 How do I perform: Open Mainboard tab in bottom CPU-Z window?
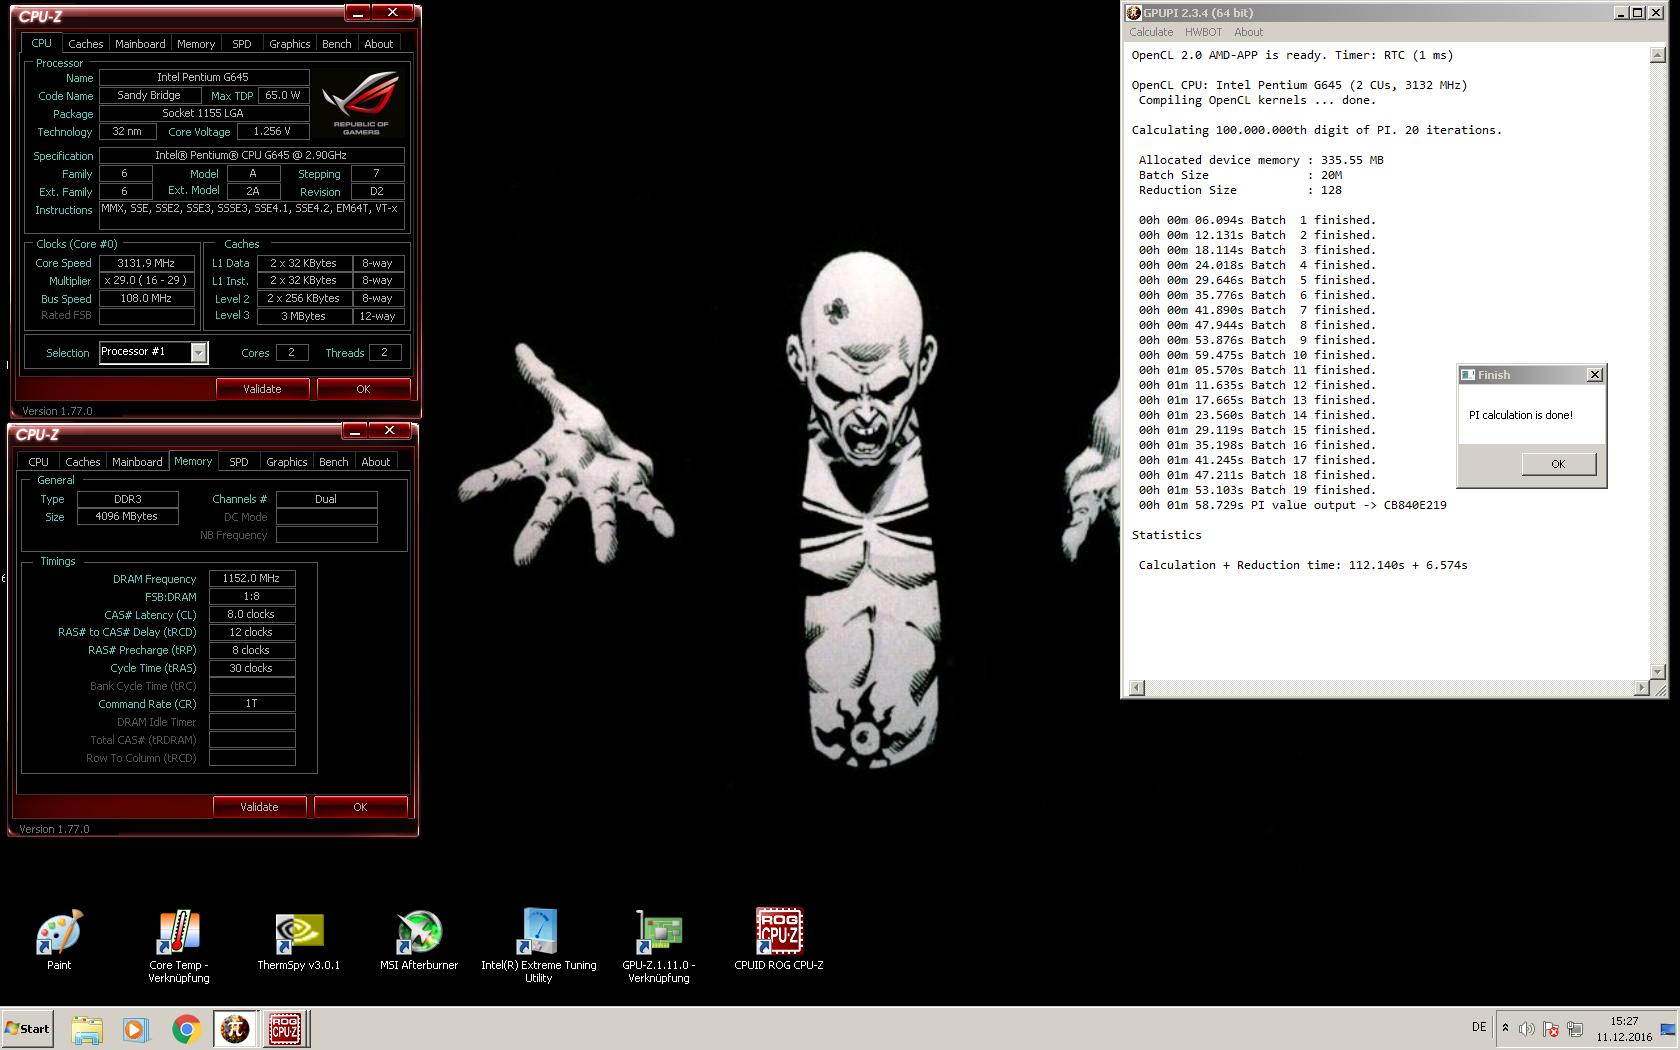[137, 462]
